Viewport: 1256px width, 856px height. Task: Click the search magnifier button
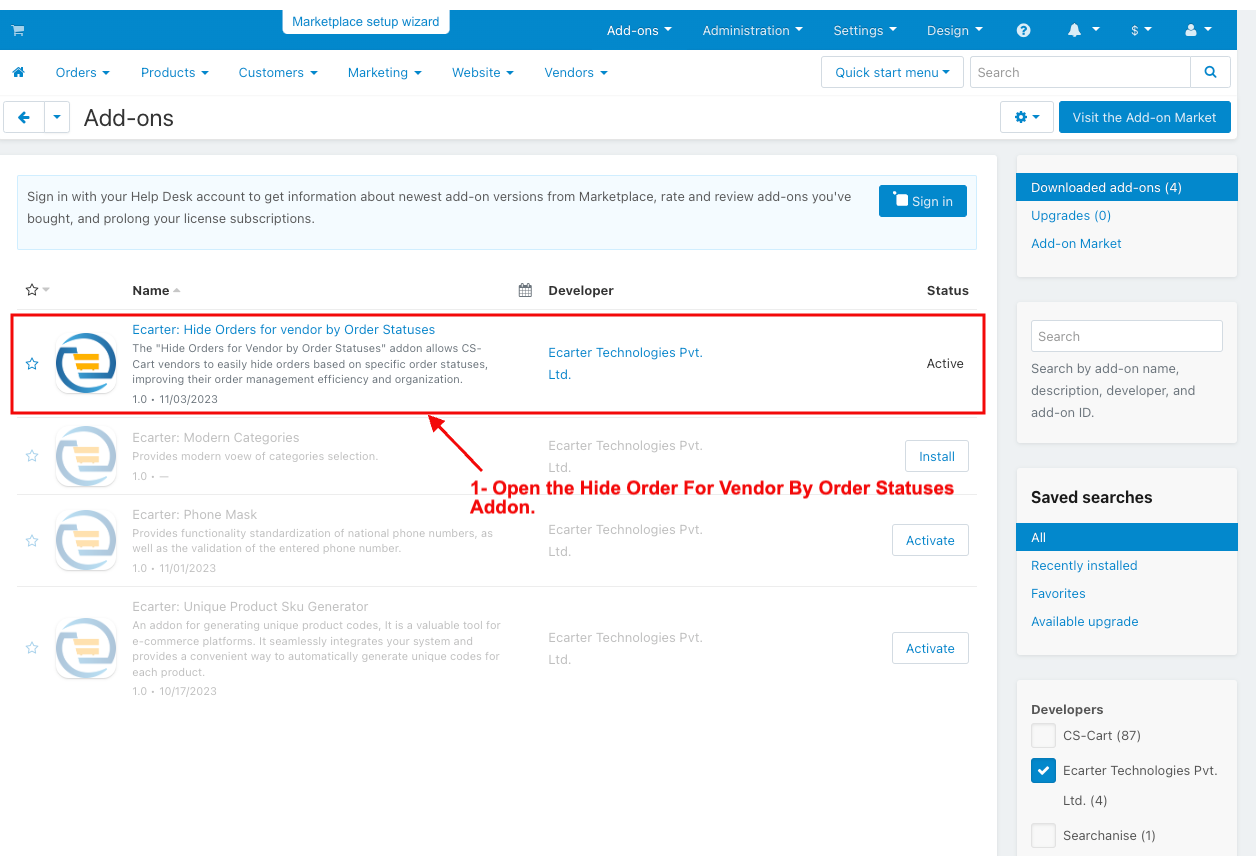(1210, 72)
